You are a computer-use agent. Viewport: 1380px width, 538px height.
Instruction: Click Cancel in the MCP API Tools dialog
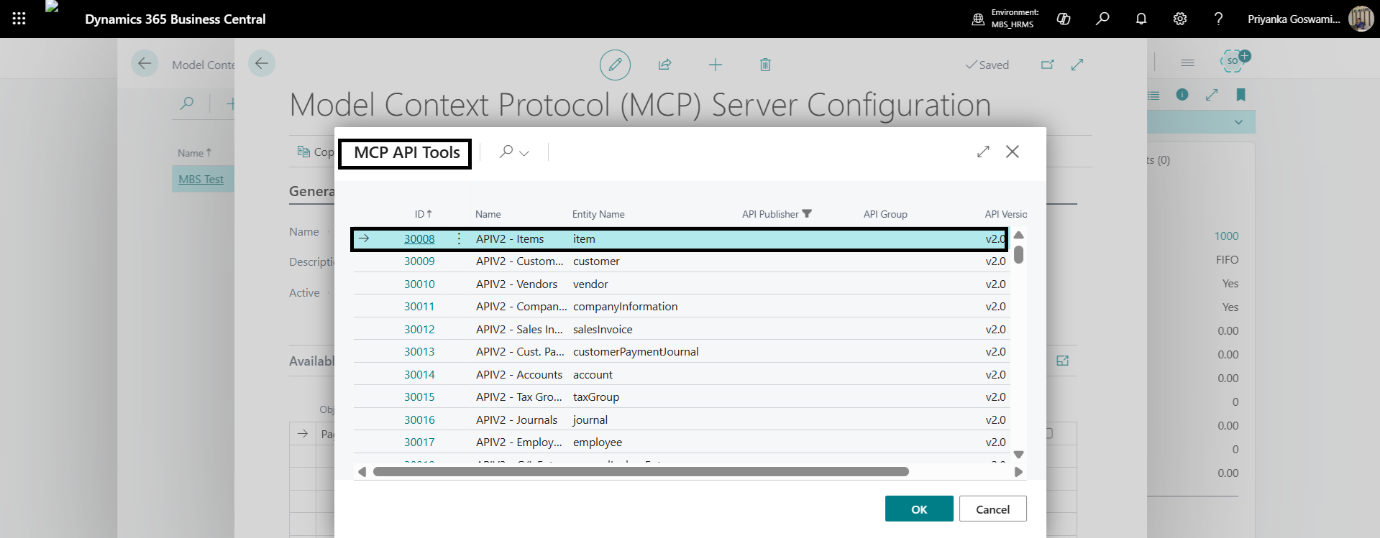coord(992,509)
